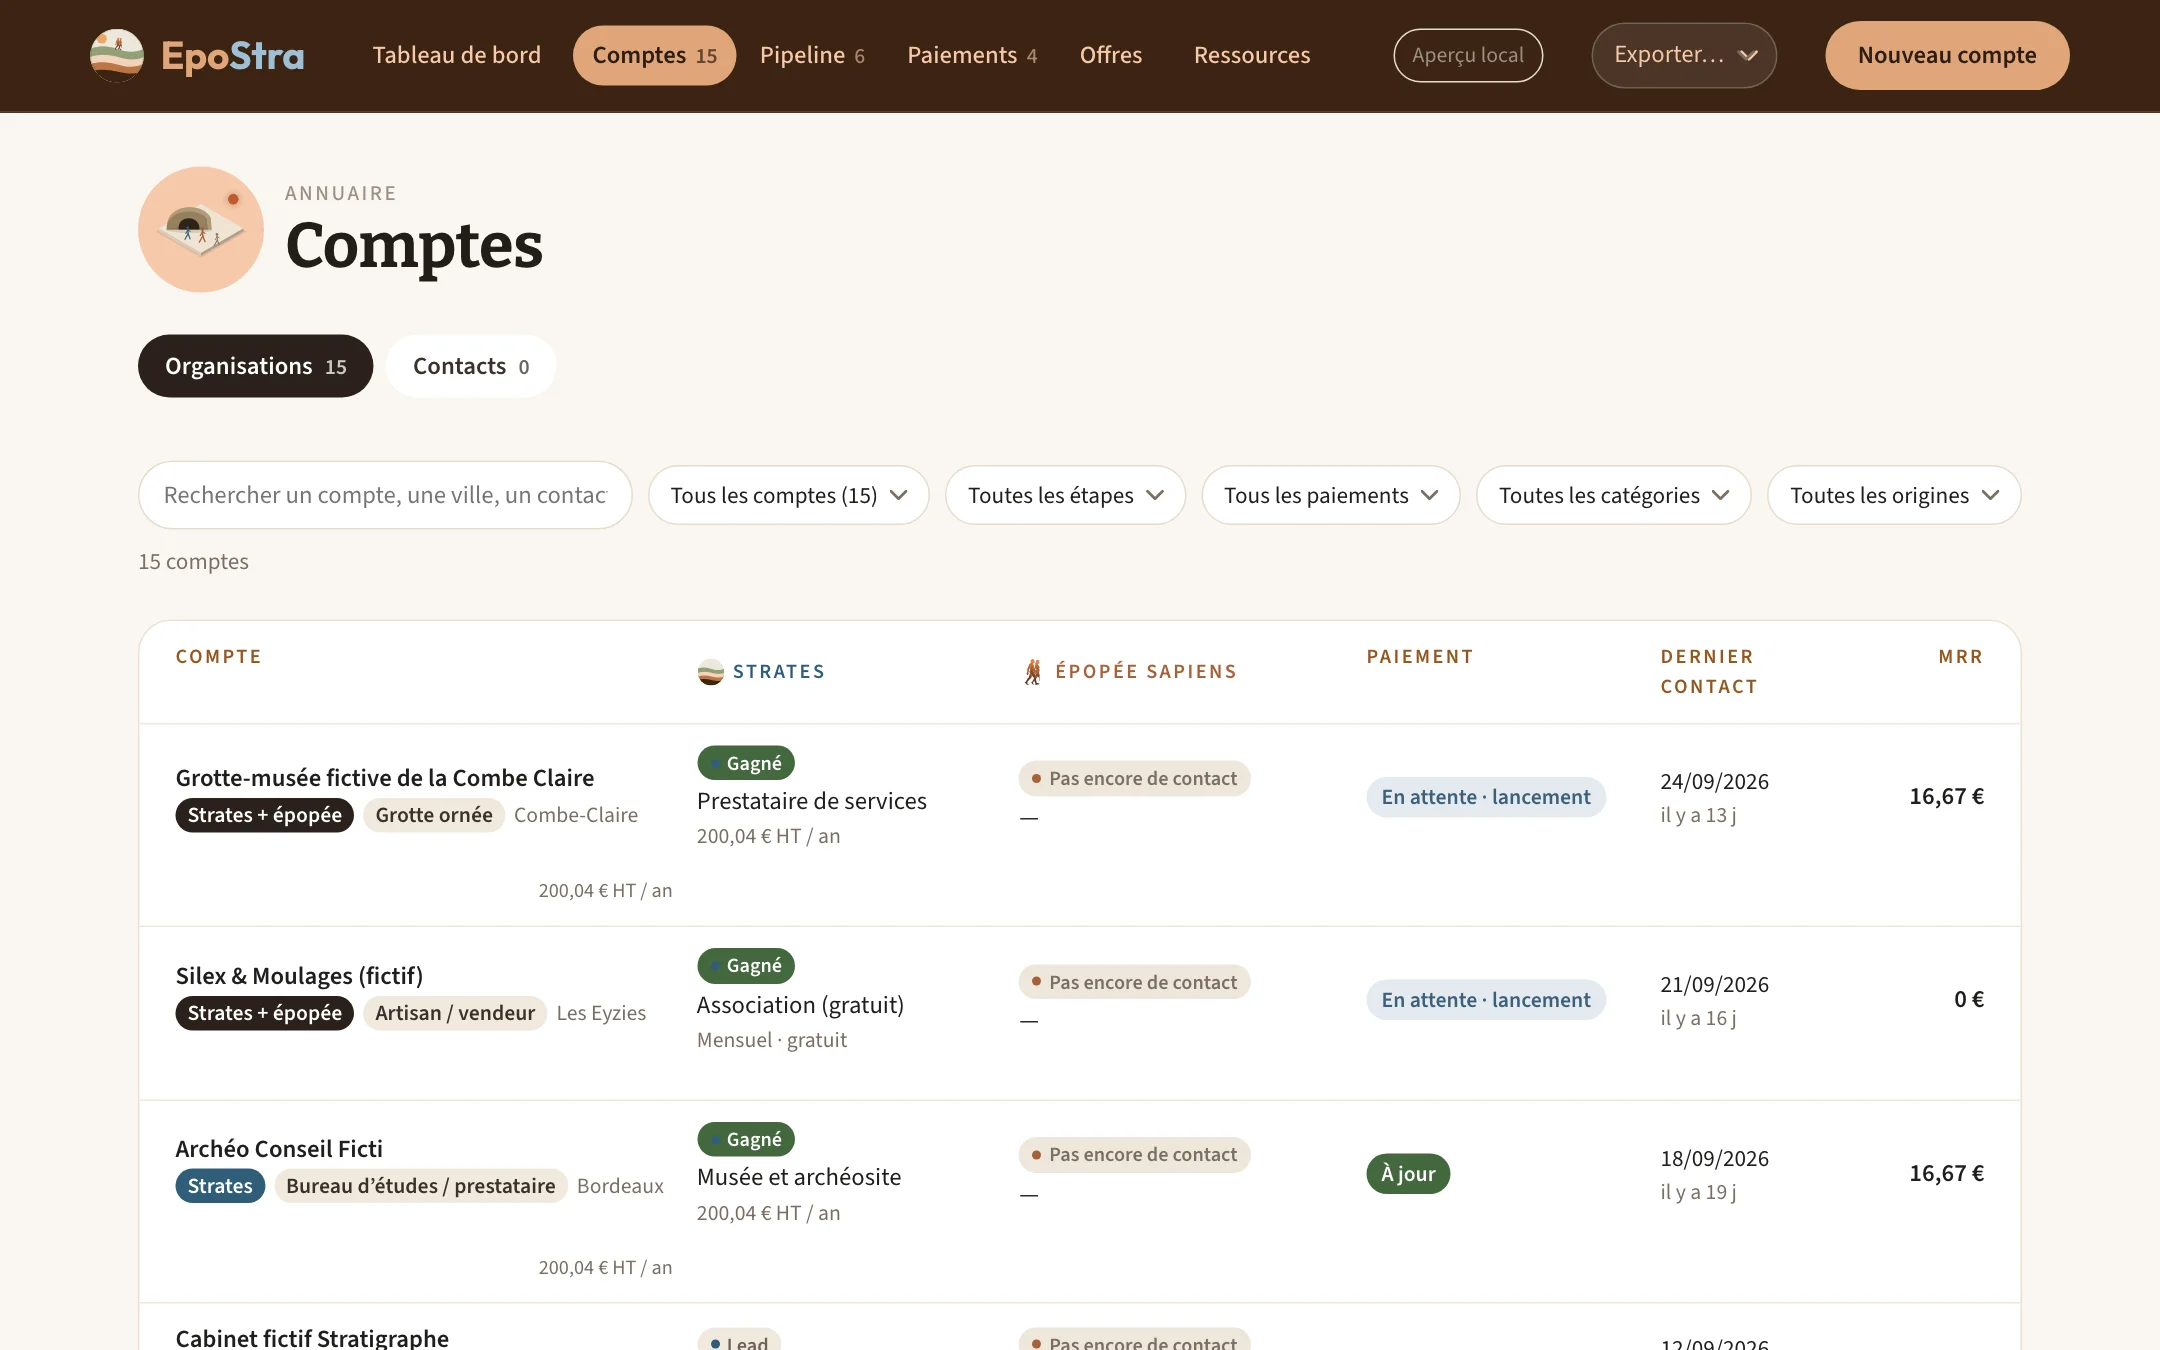Click the account search field
This screenshot has height=1350, width=2160.
point(385,495)
